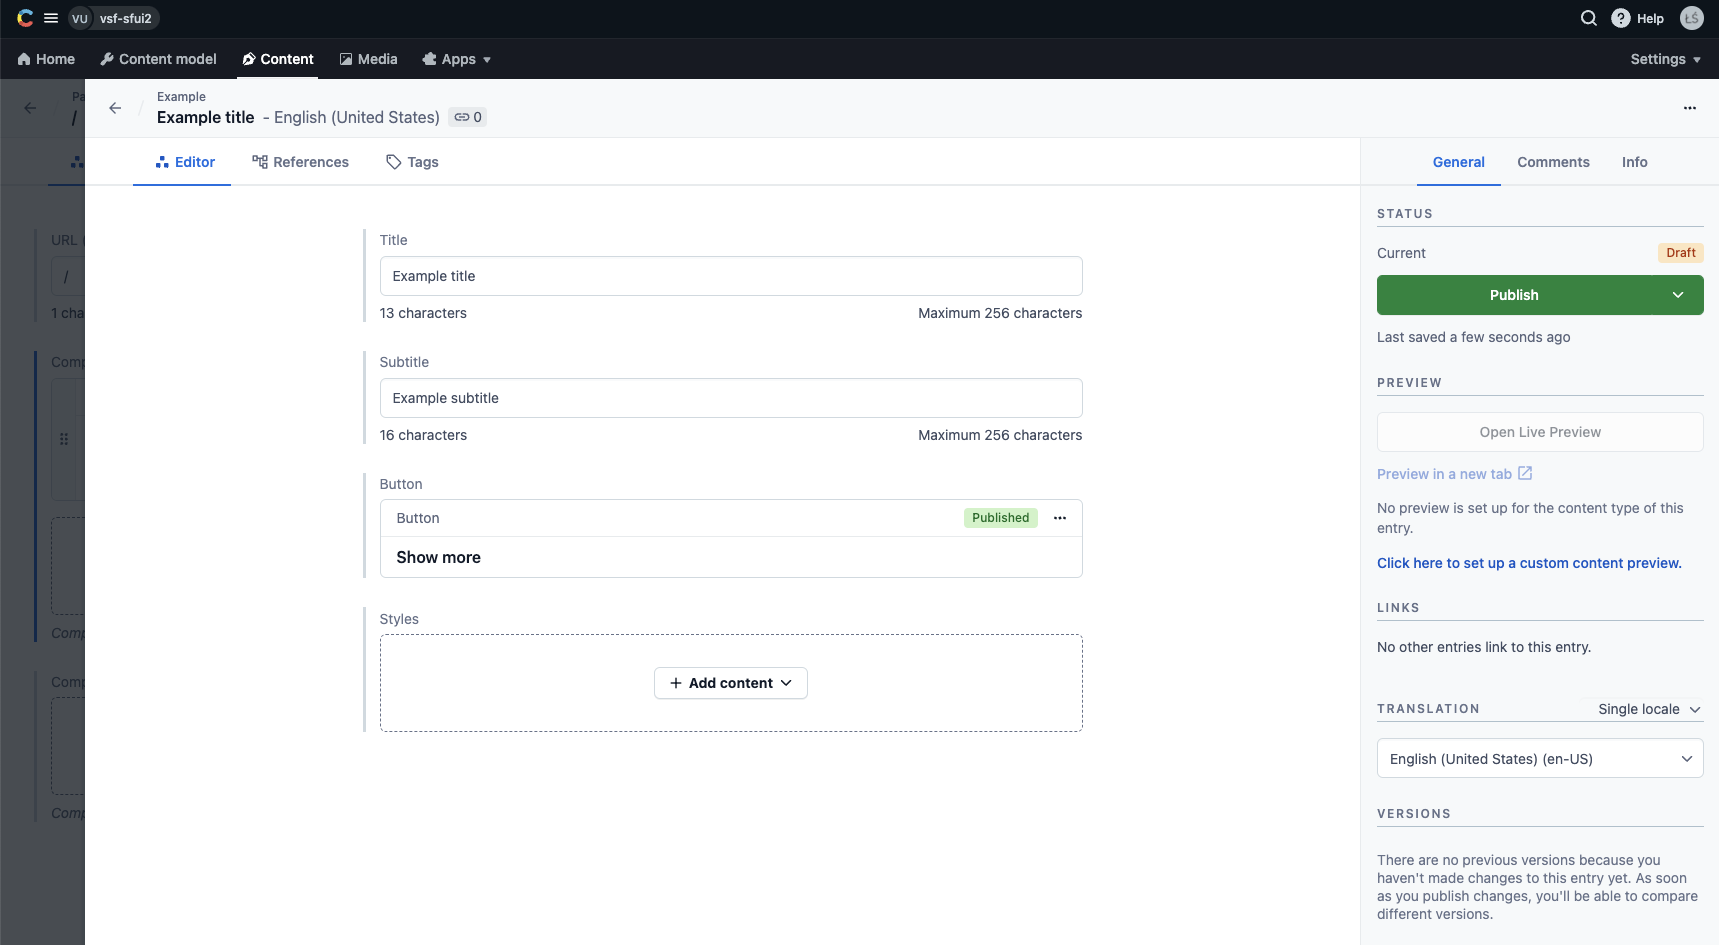
Task: Click the search magnifier icon
Action: (x=1588, y=18)
